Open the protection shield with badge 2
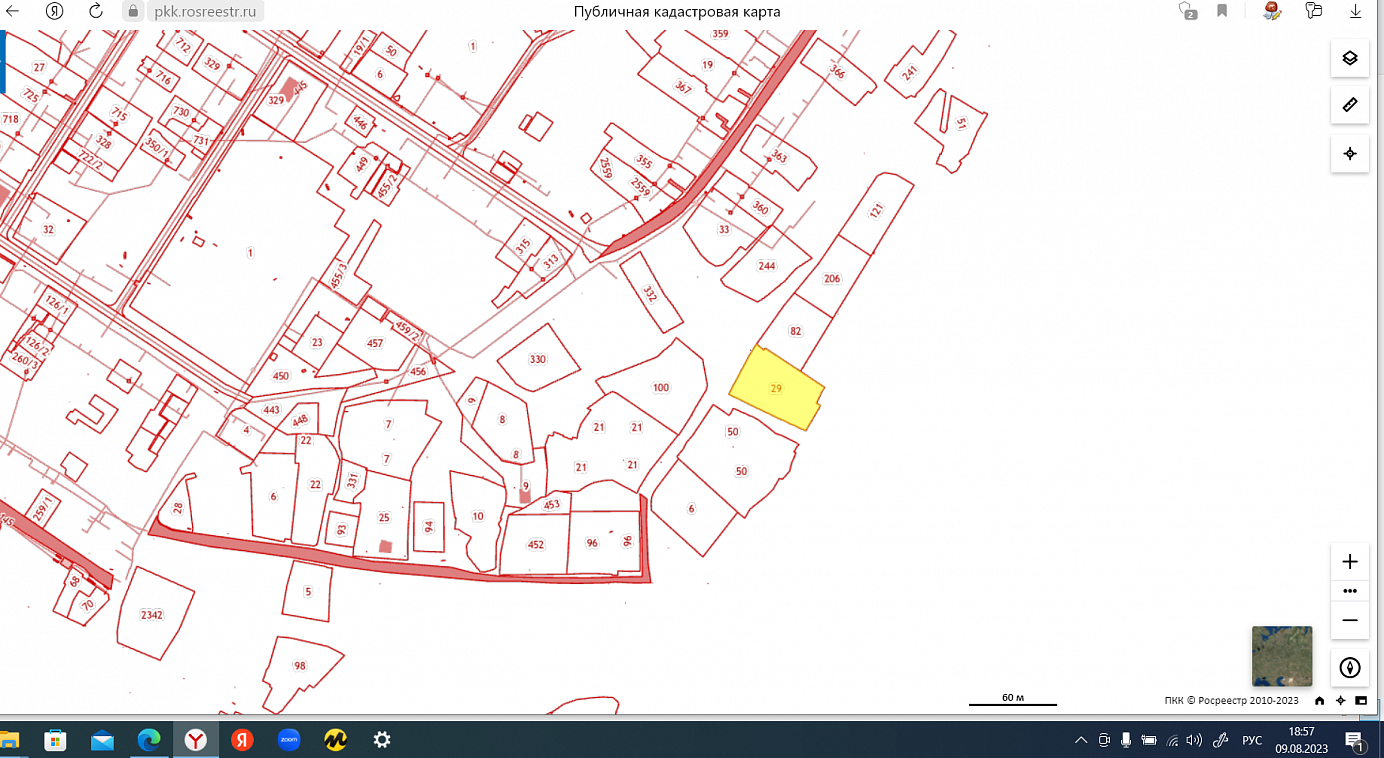The image size is (1384, 758). 1187,11
